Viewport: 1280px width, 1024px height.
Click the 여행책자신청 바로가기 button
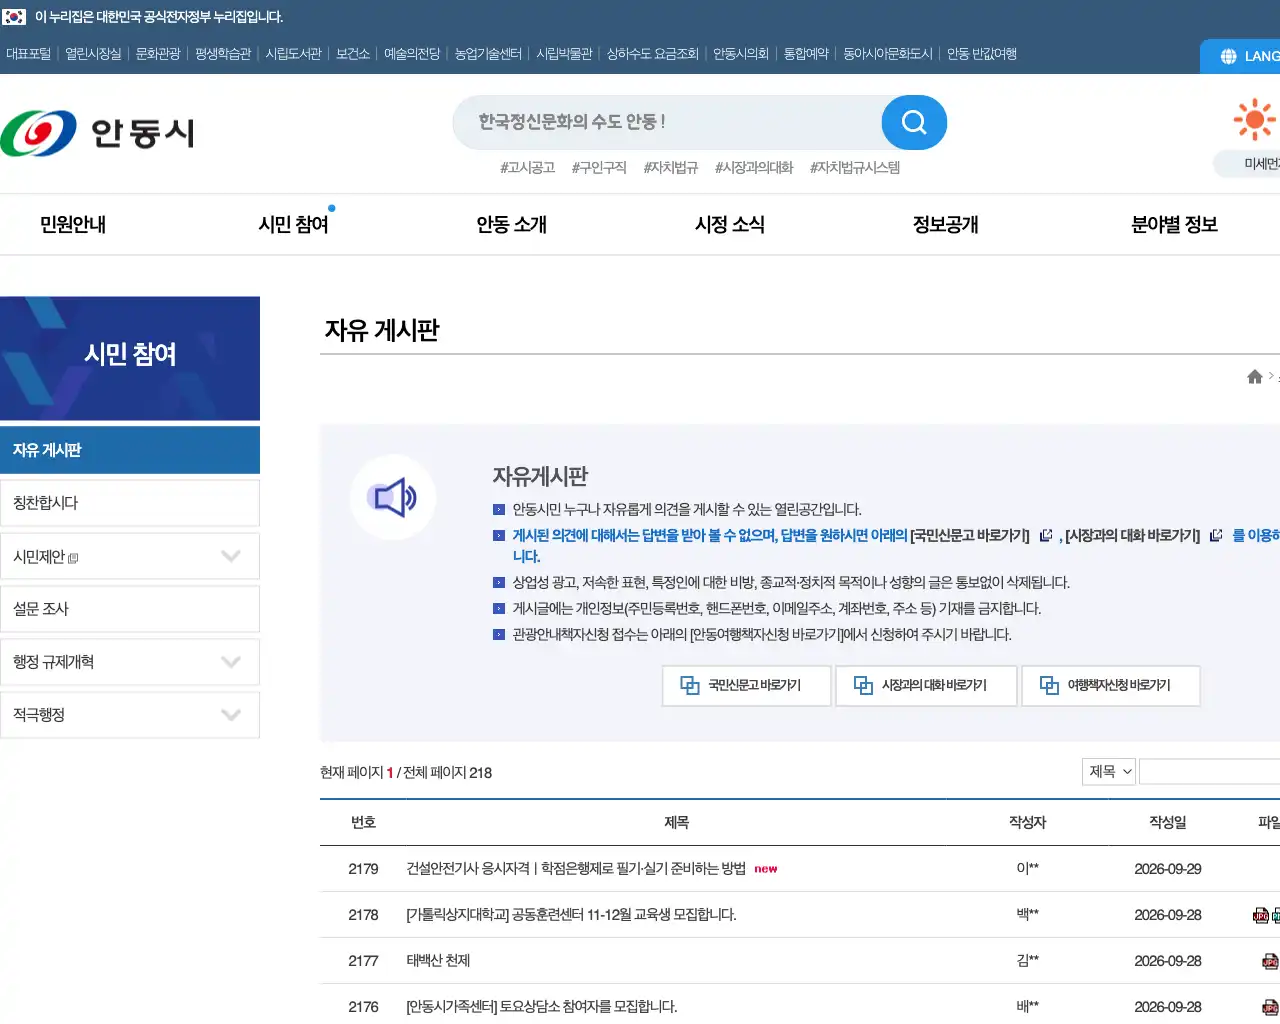tap(1111, 686)
